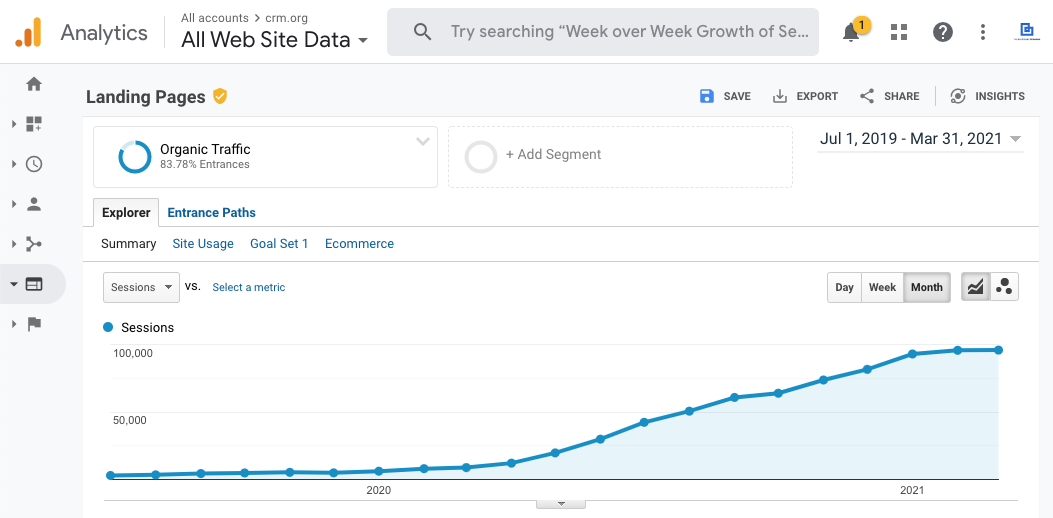The image size is (1053, 518).
Task: Open the Sessions metric dropdown
Action: [x=141, y=287]
